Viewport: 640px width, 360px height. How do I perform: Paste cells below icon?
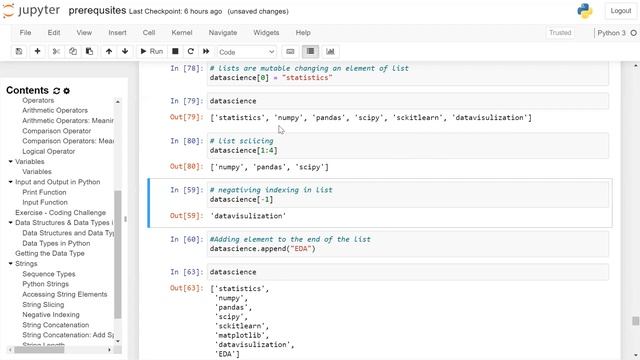pos(89,51)
